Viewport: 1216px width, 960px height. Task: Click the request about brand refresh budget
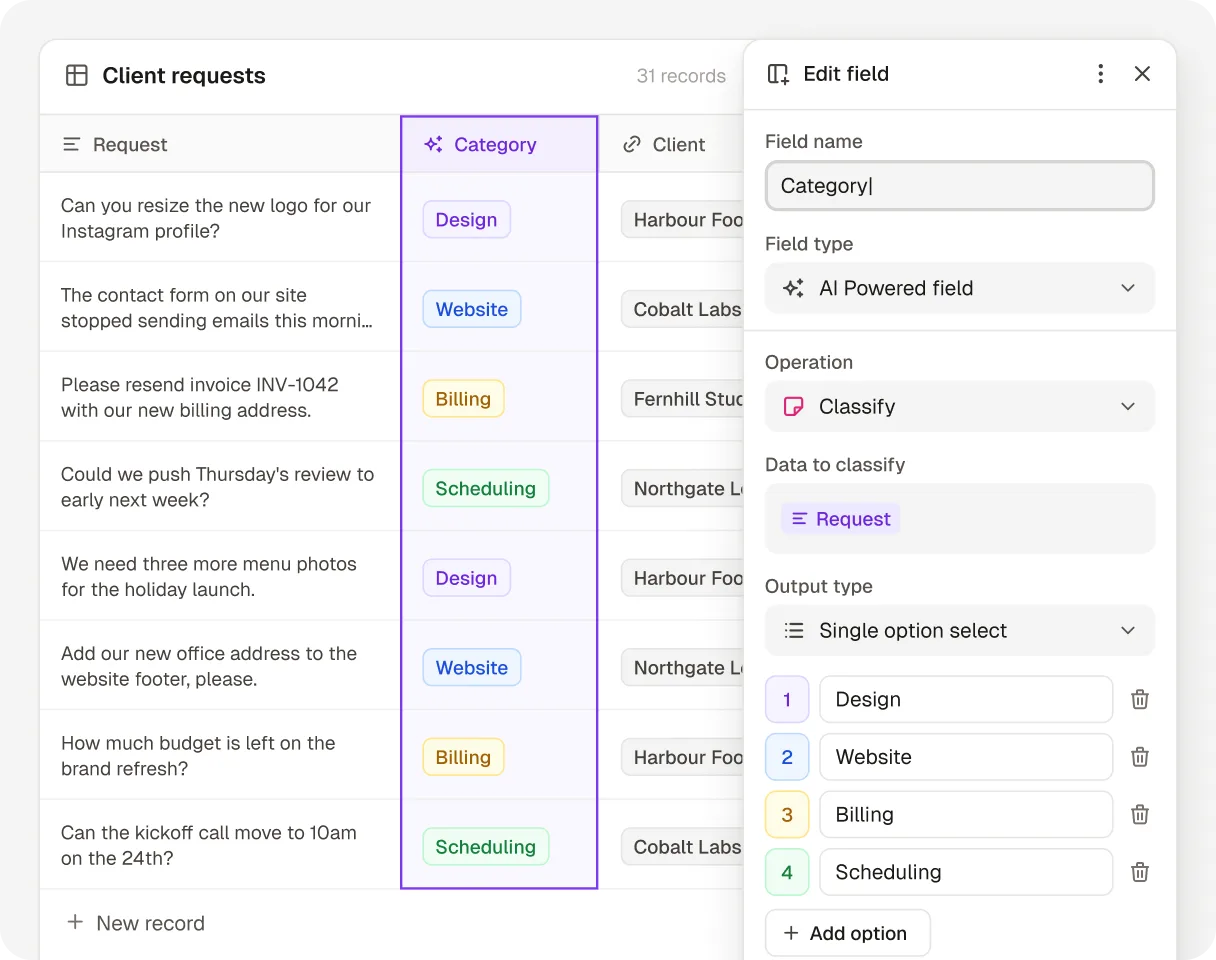(198, 755)
